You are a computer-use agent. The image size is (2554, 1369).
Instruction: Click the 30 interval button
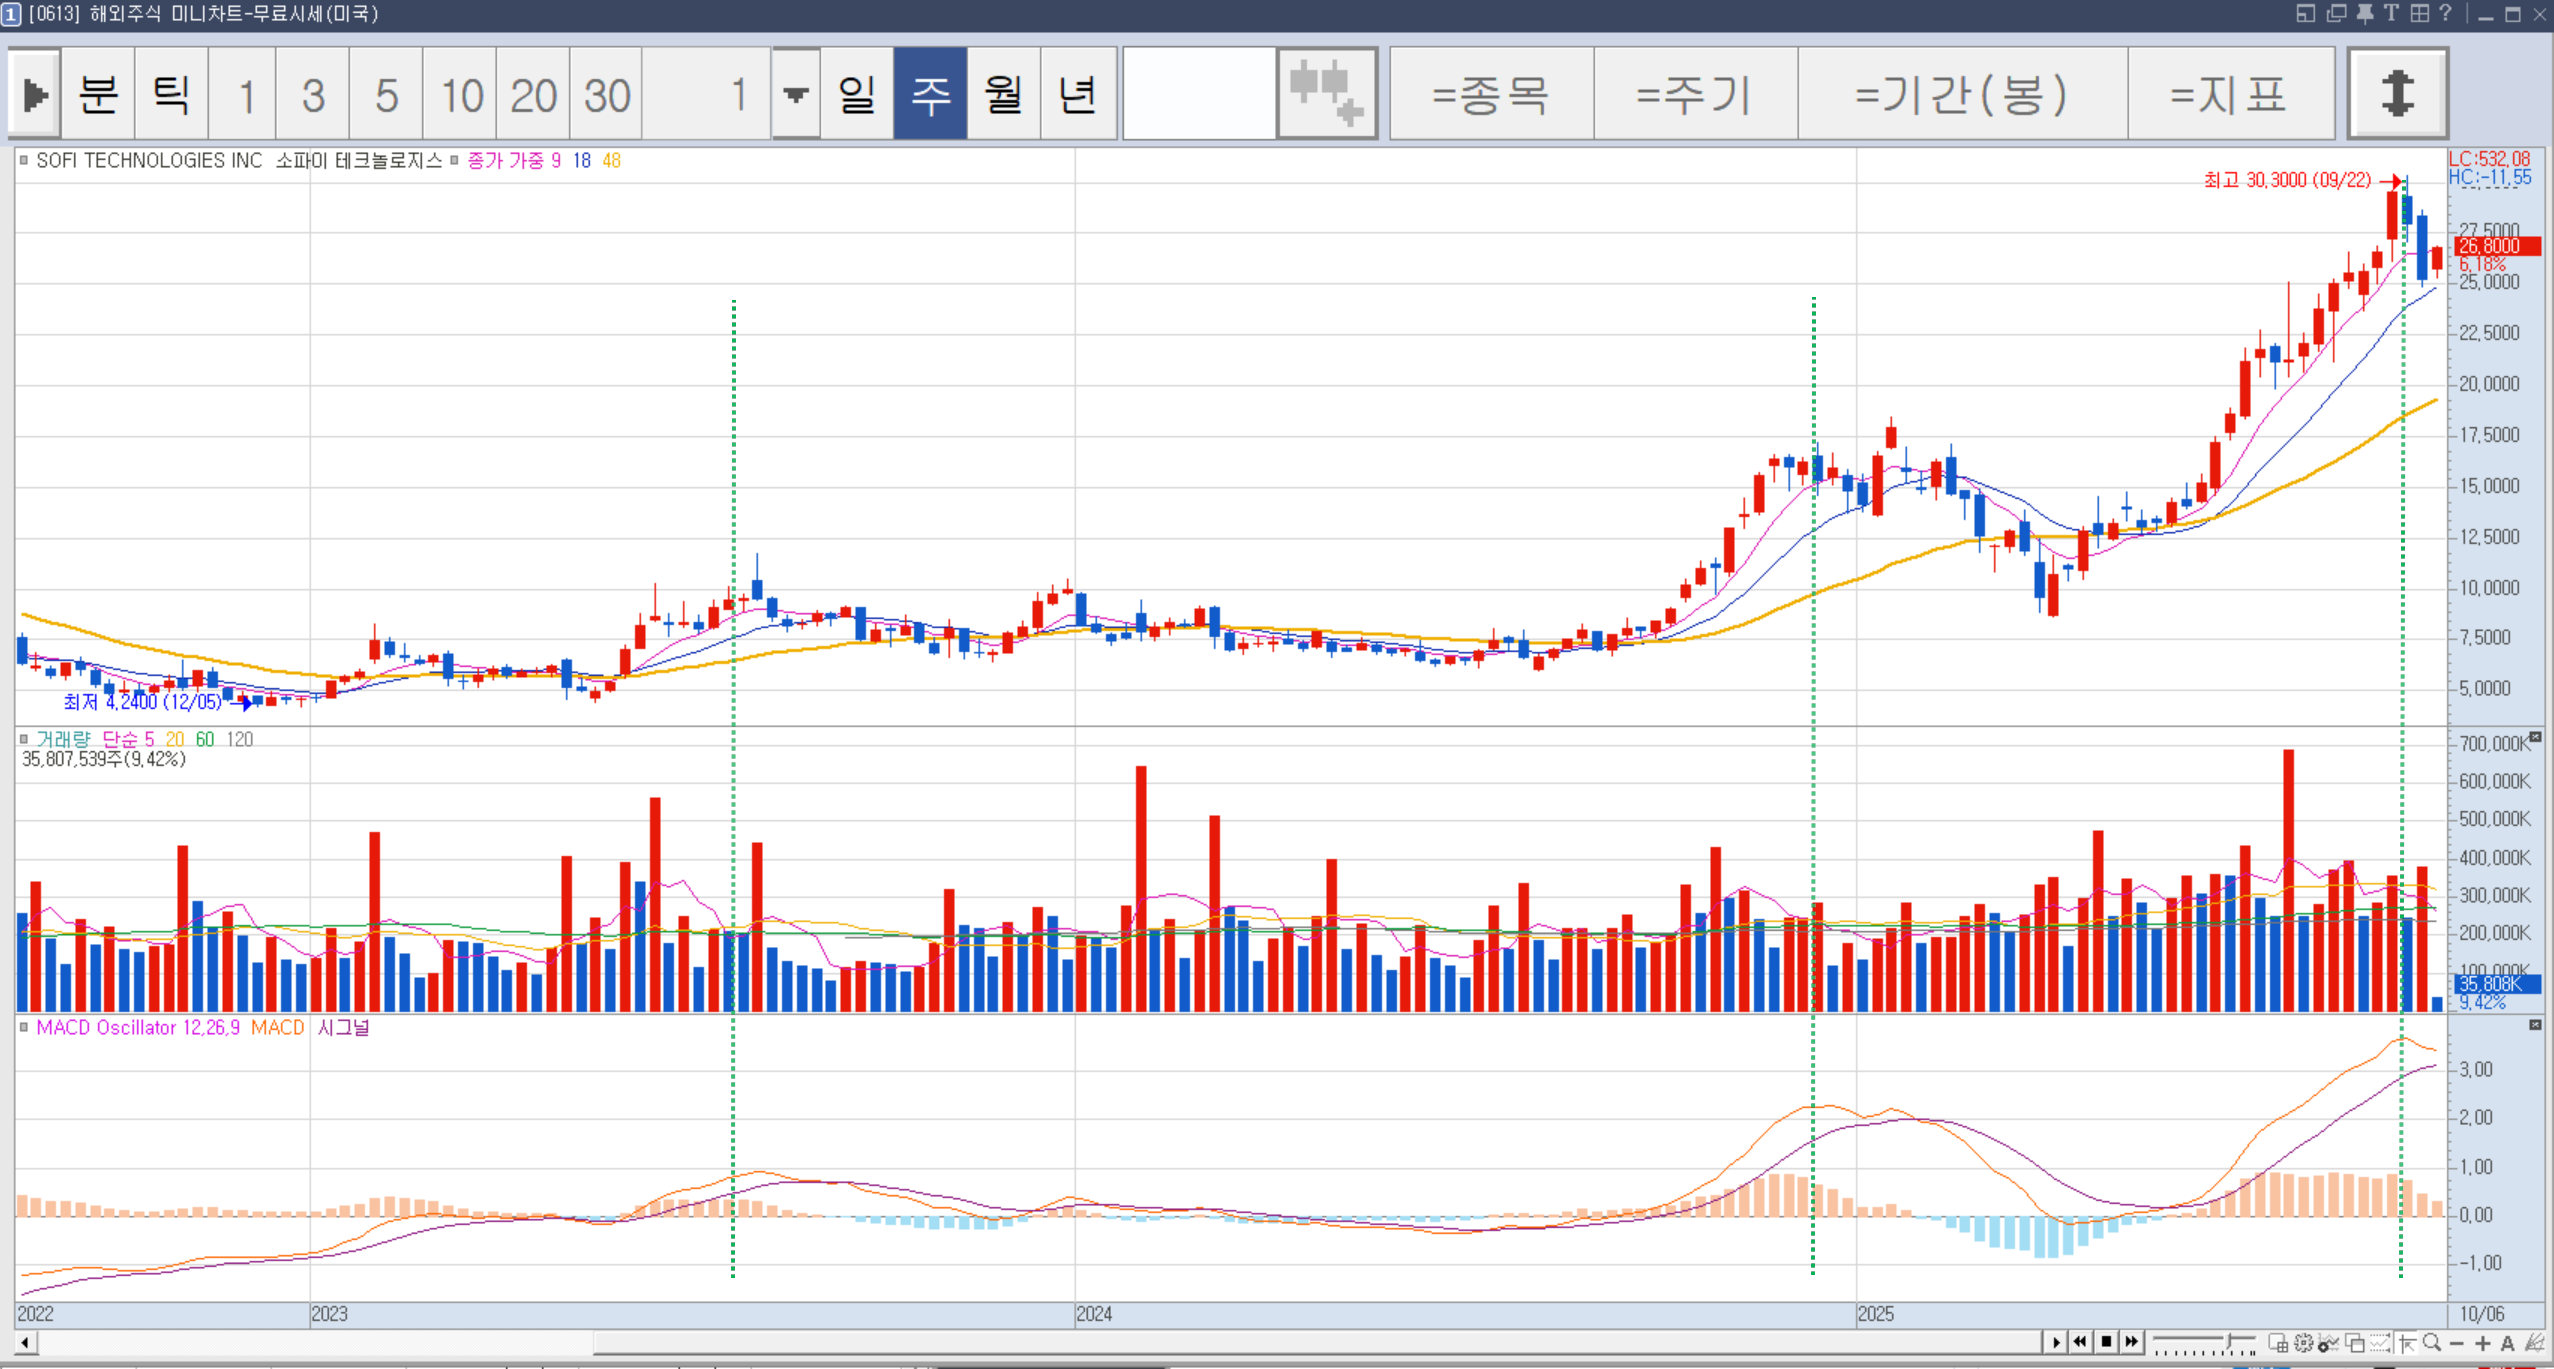pyautogui.click(x=606, y=94)
